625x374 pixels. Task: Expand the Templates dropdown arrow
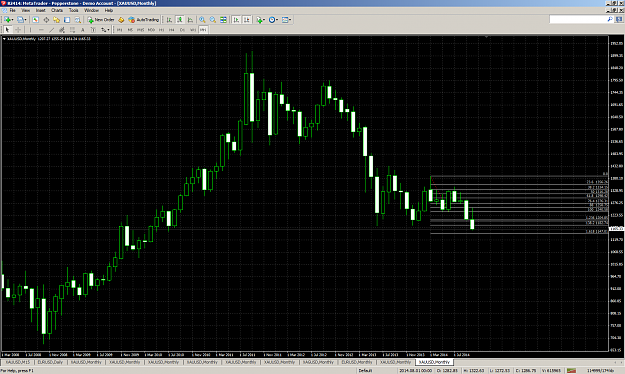pyautogui.click(x=290, y=20)
